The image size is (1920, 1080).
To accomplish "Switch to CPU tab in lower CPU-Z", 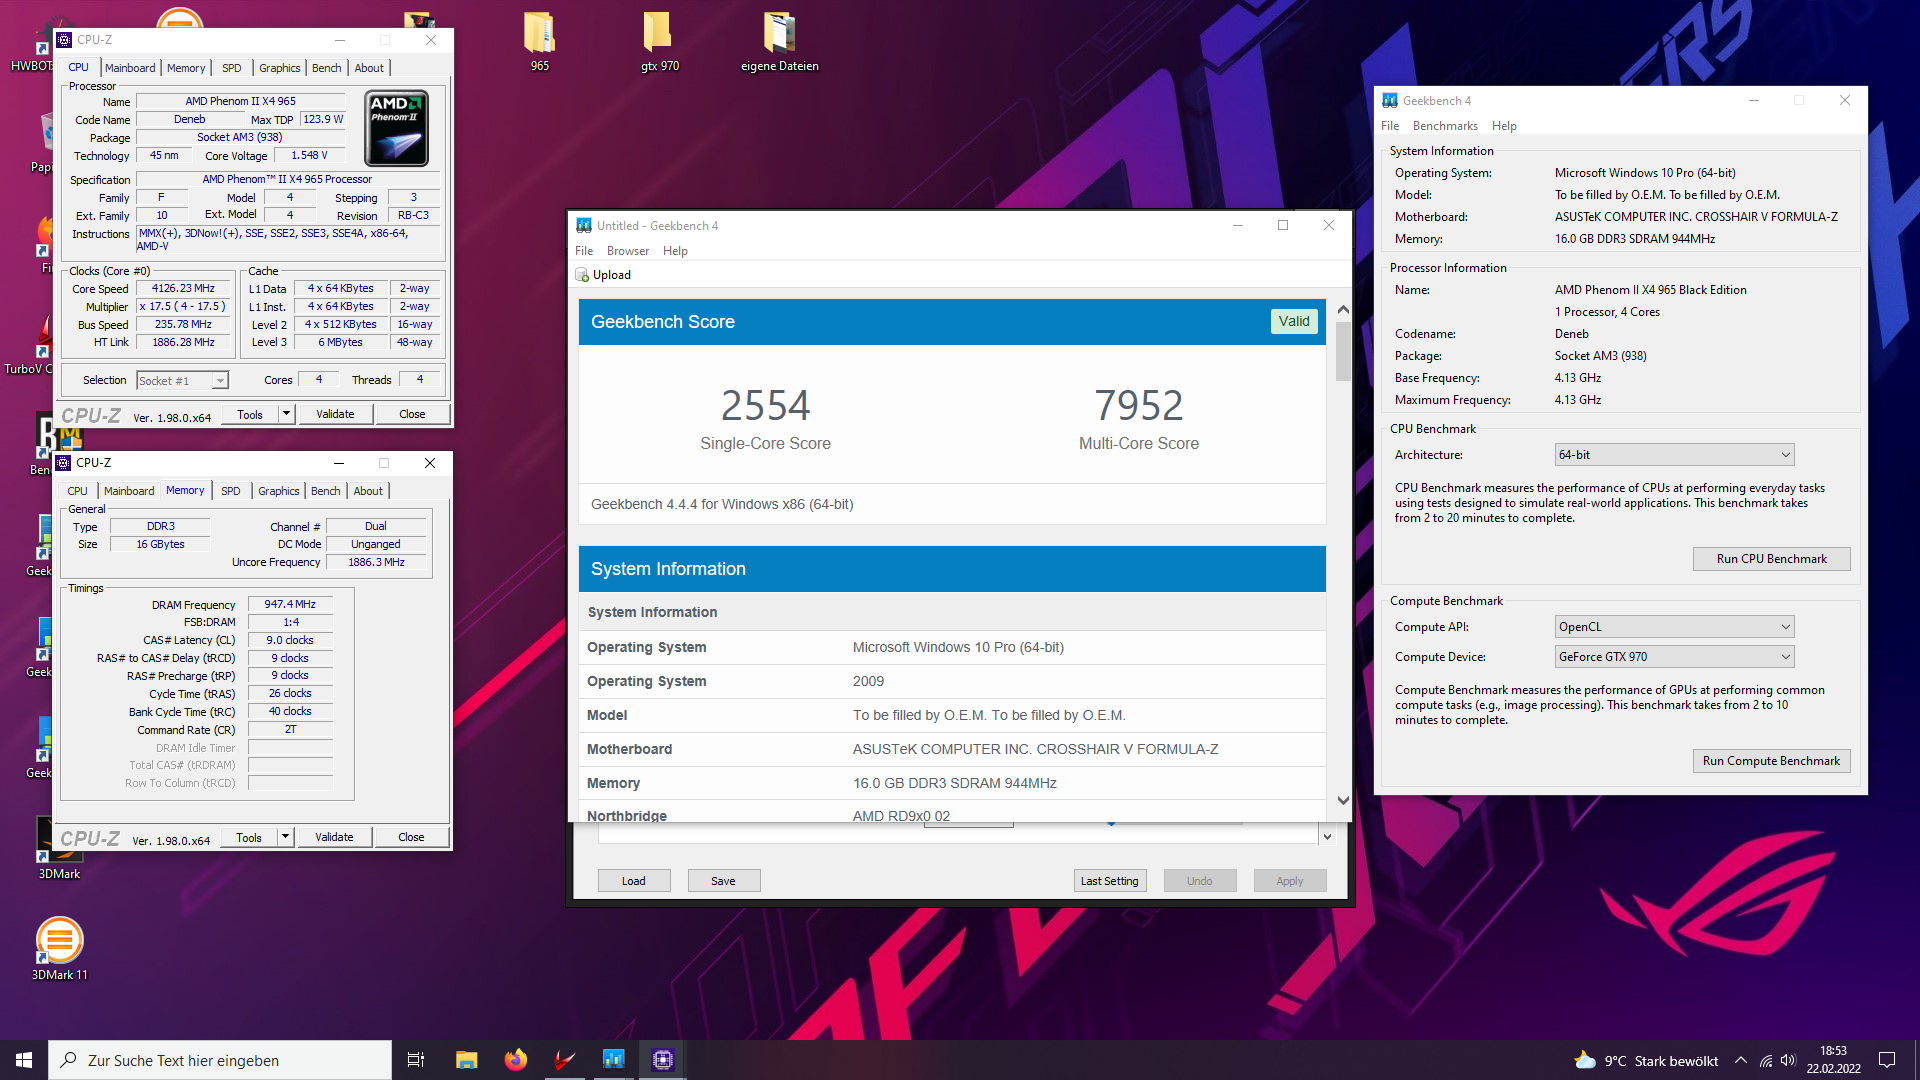I will pyautogui.click(x=77, y=491).
